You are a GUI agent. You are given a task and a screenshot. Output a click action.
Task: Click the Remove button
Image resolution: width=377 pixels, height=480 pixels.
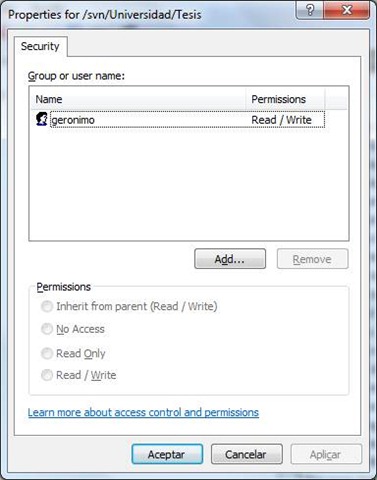(x=312, y=259)
